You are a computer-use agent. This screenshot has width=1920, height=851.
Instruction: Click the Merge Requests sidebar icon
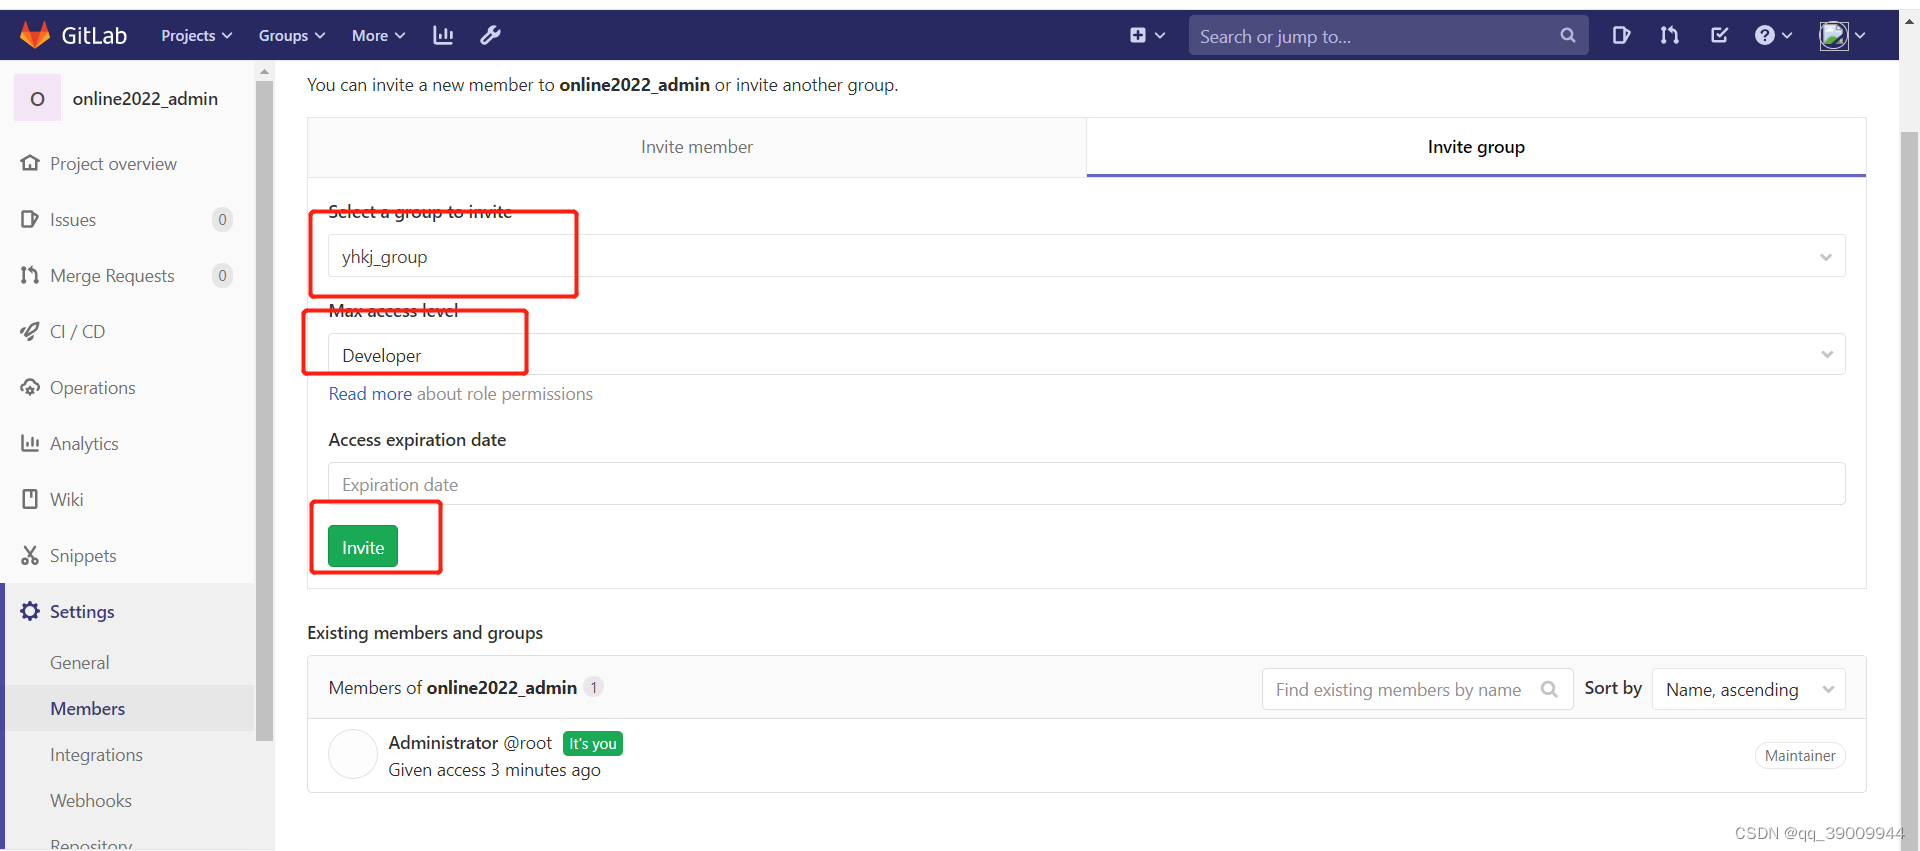tap(30, 275)
